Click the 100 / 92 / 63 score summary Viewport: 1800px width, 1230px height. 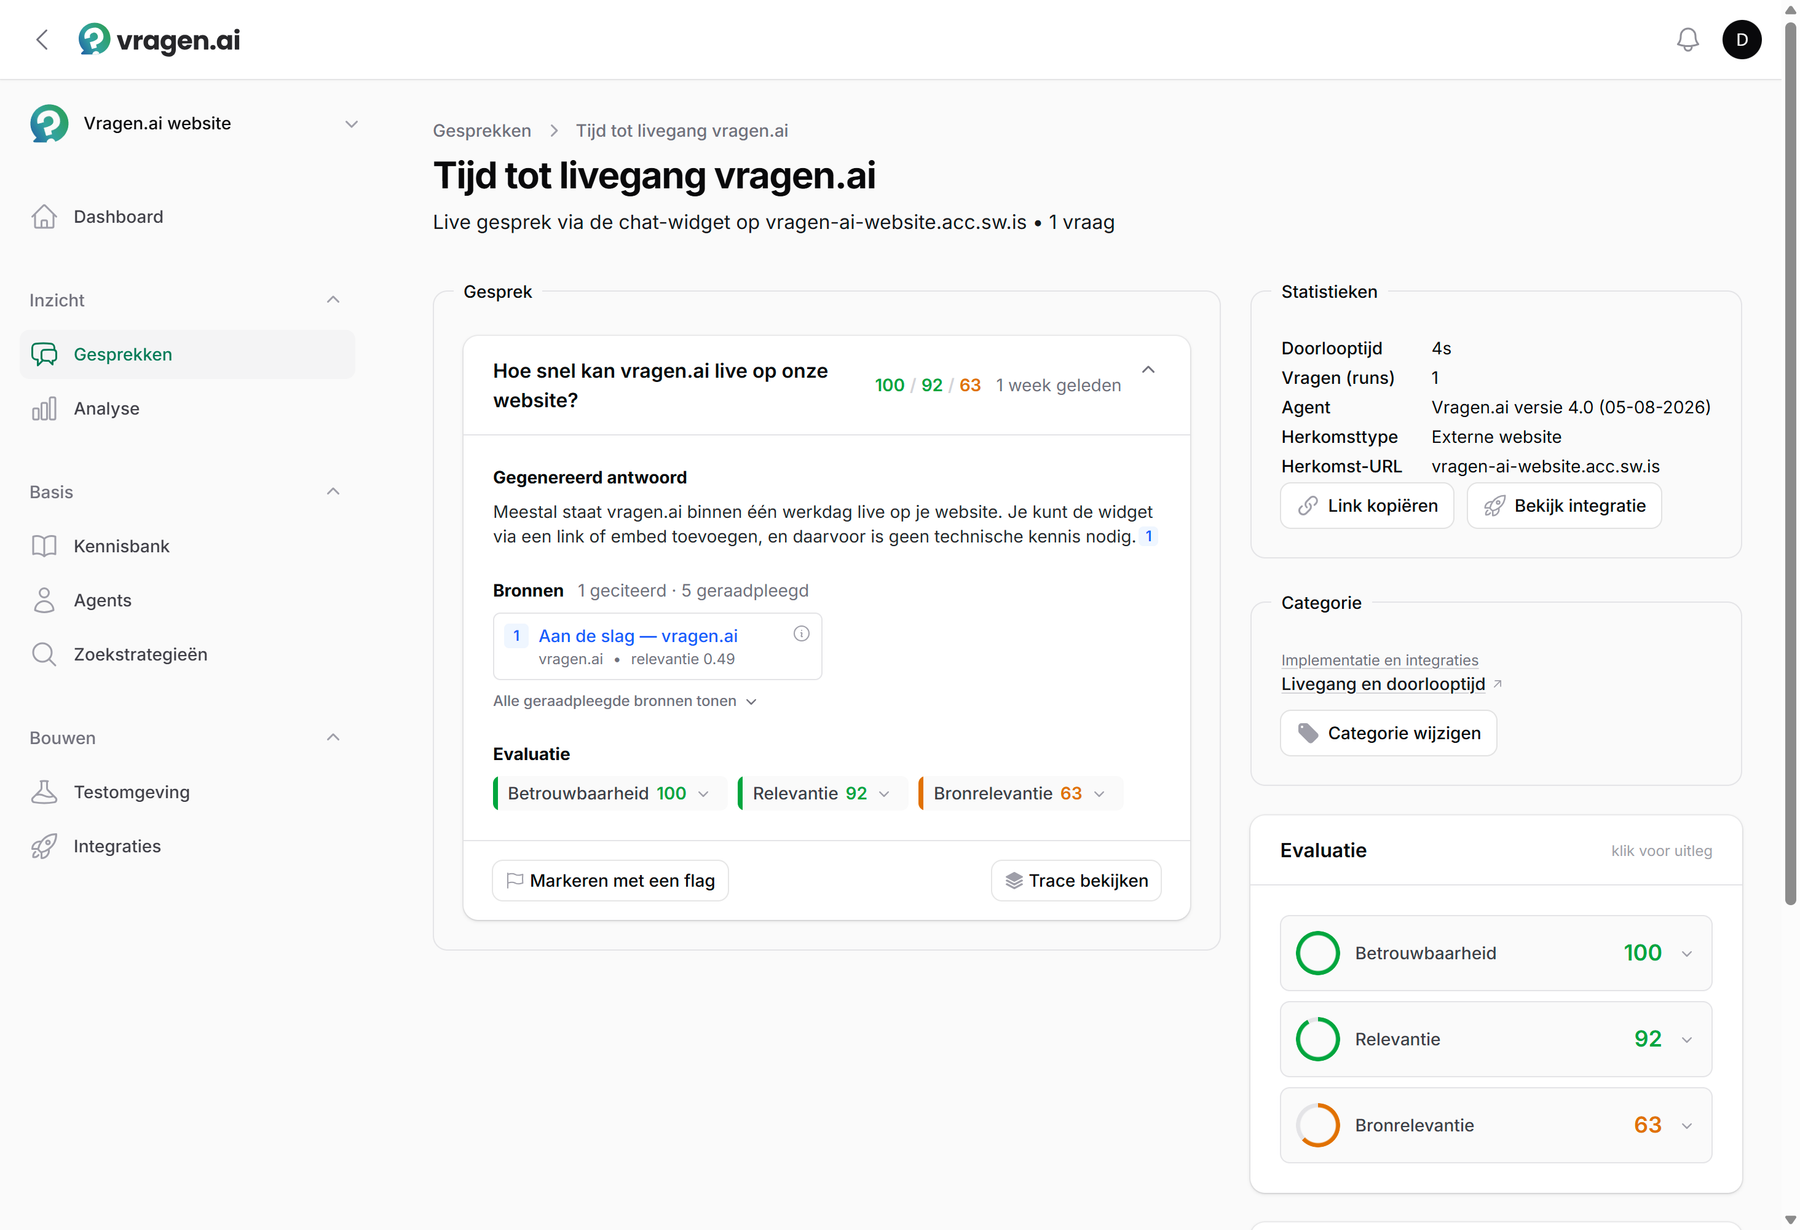927,385
